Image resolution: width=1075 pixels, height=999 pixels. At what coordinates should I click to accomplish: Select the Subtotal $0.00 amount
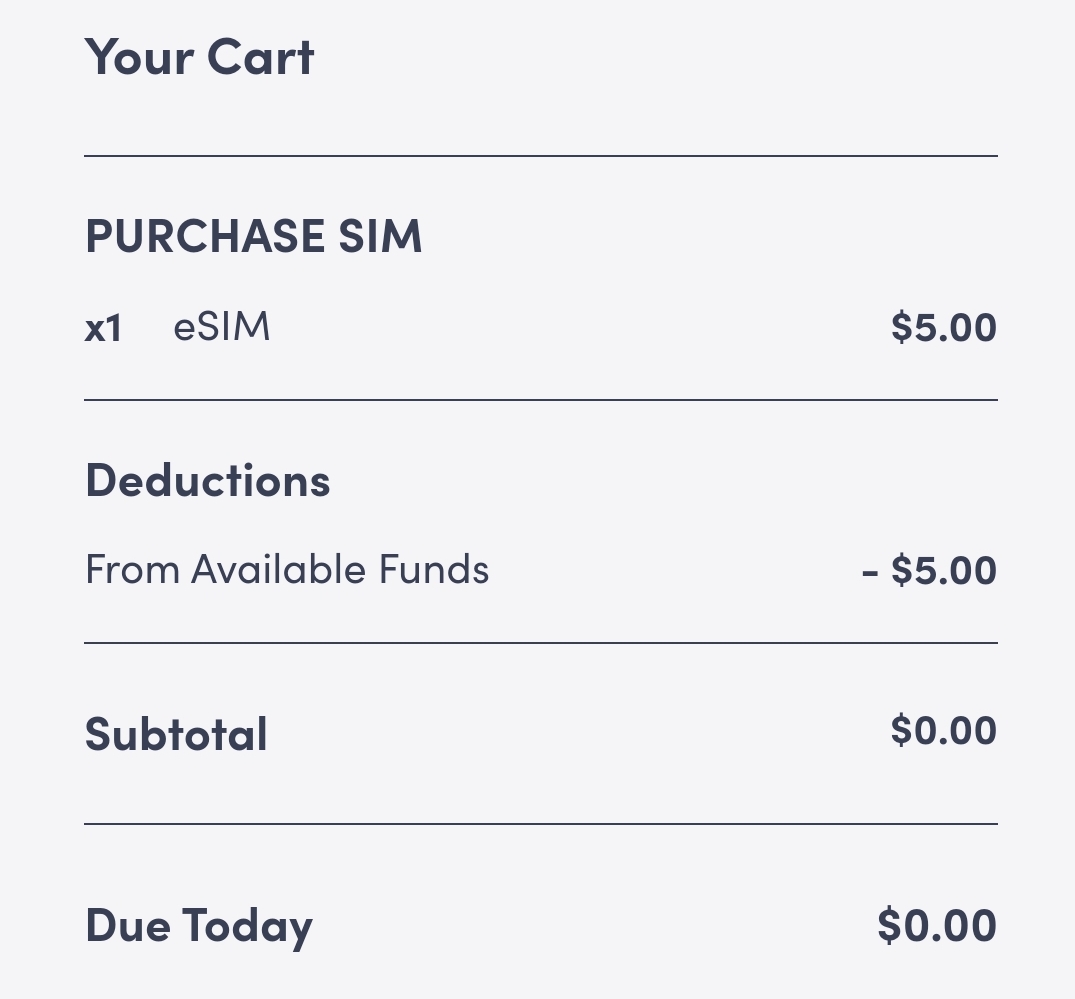[x=943, y=730]
